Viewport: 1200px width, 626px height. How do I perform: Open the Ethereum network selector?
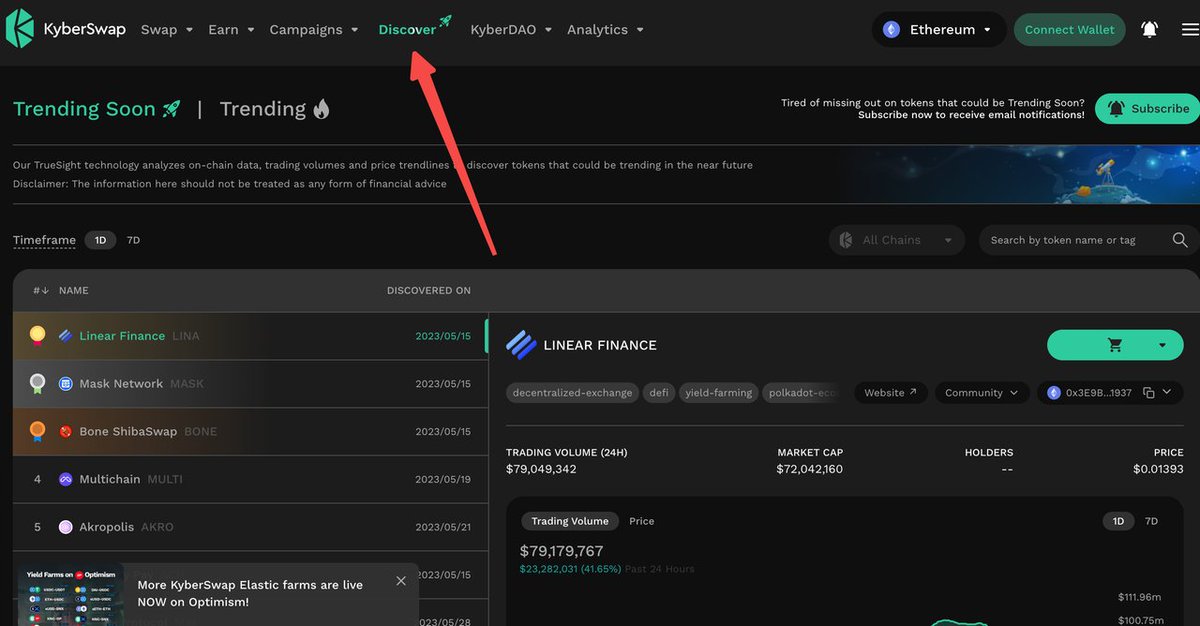939,30
